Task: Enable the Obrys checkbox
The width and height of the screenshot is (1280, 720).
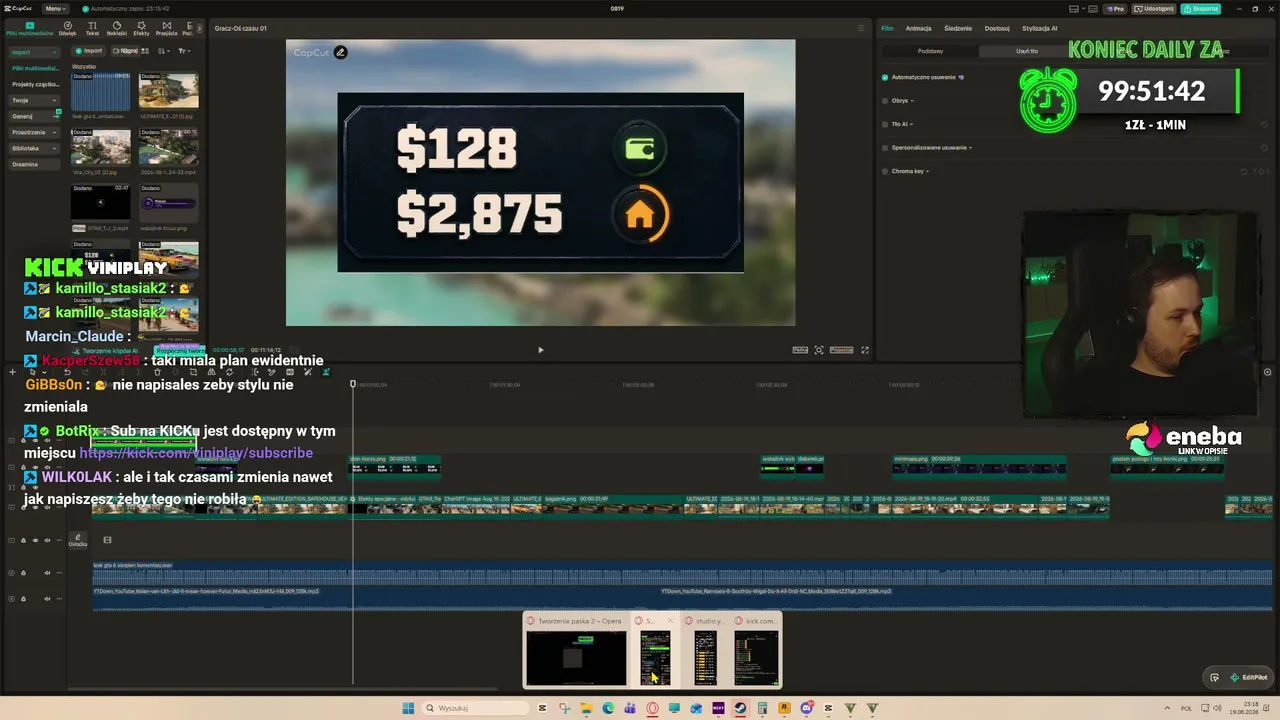Action: pos(885,101)
